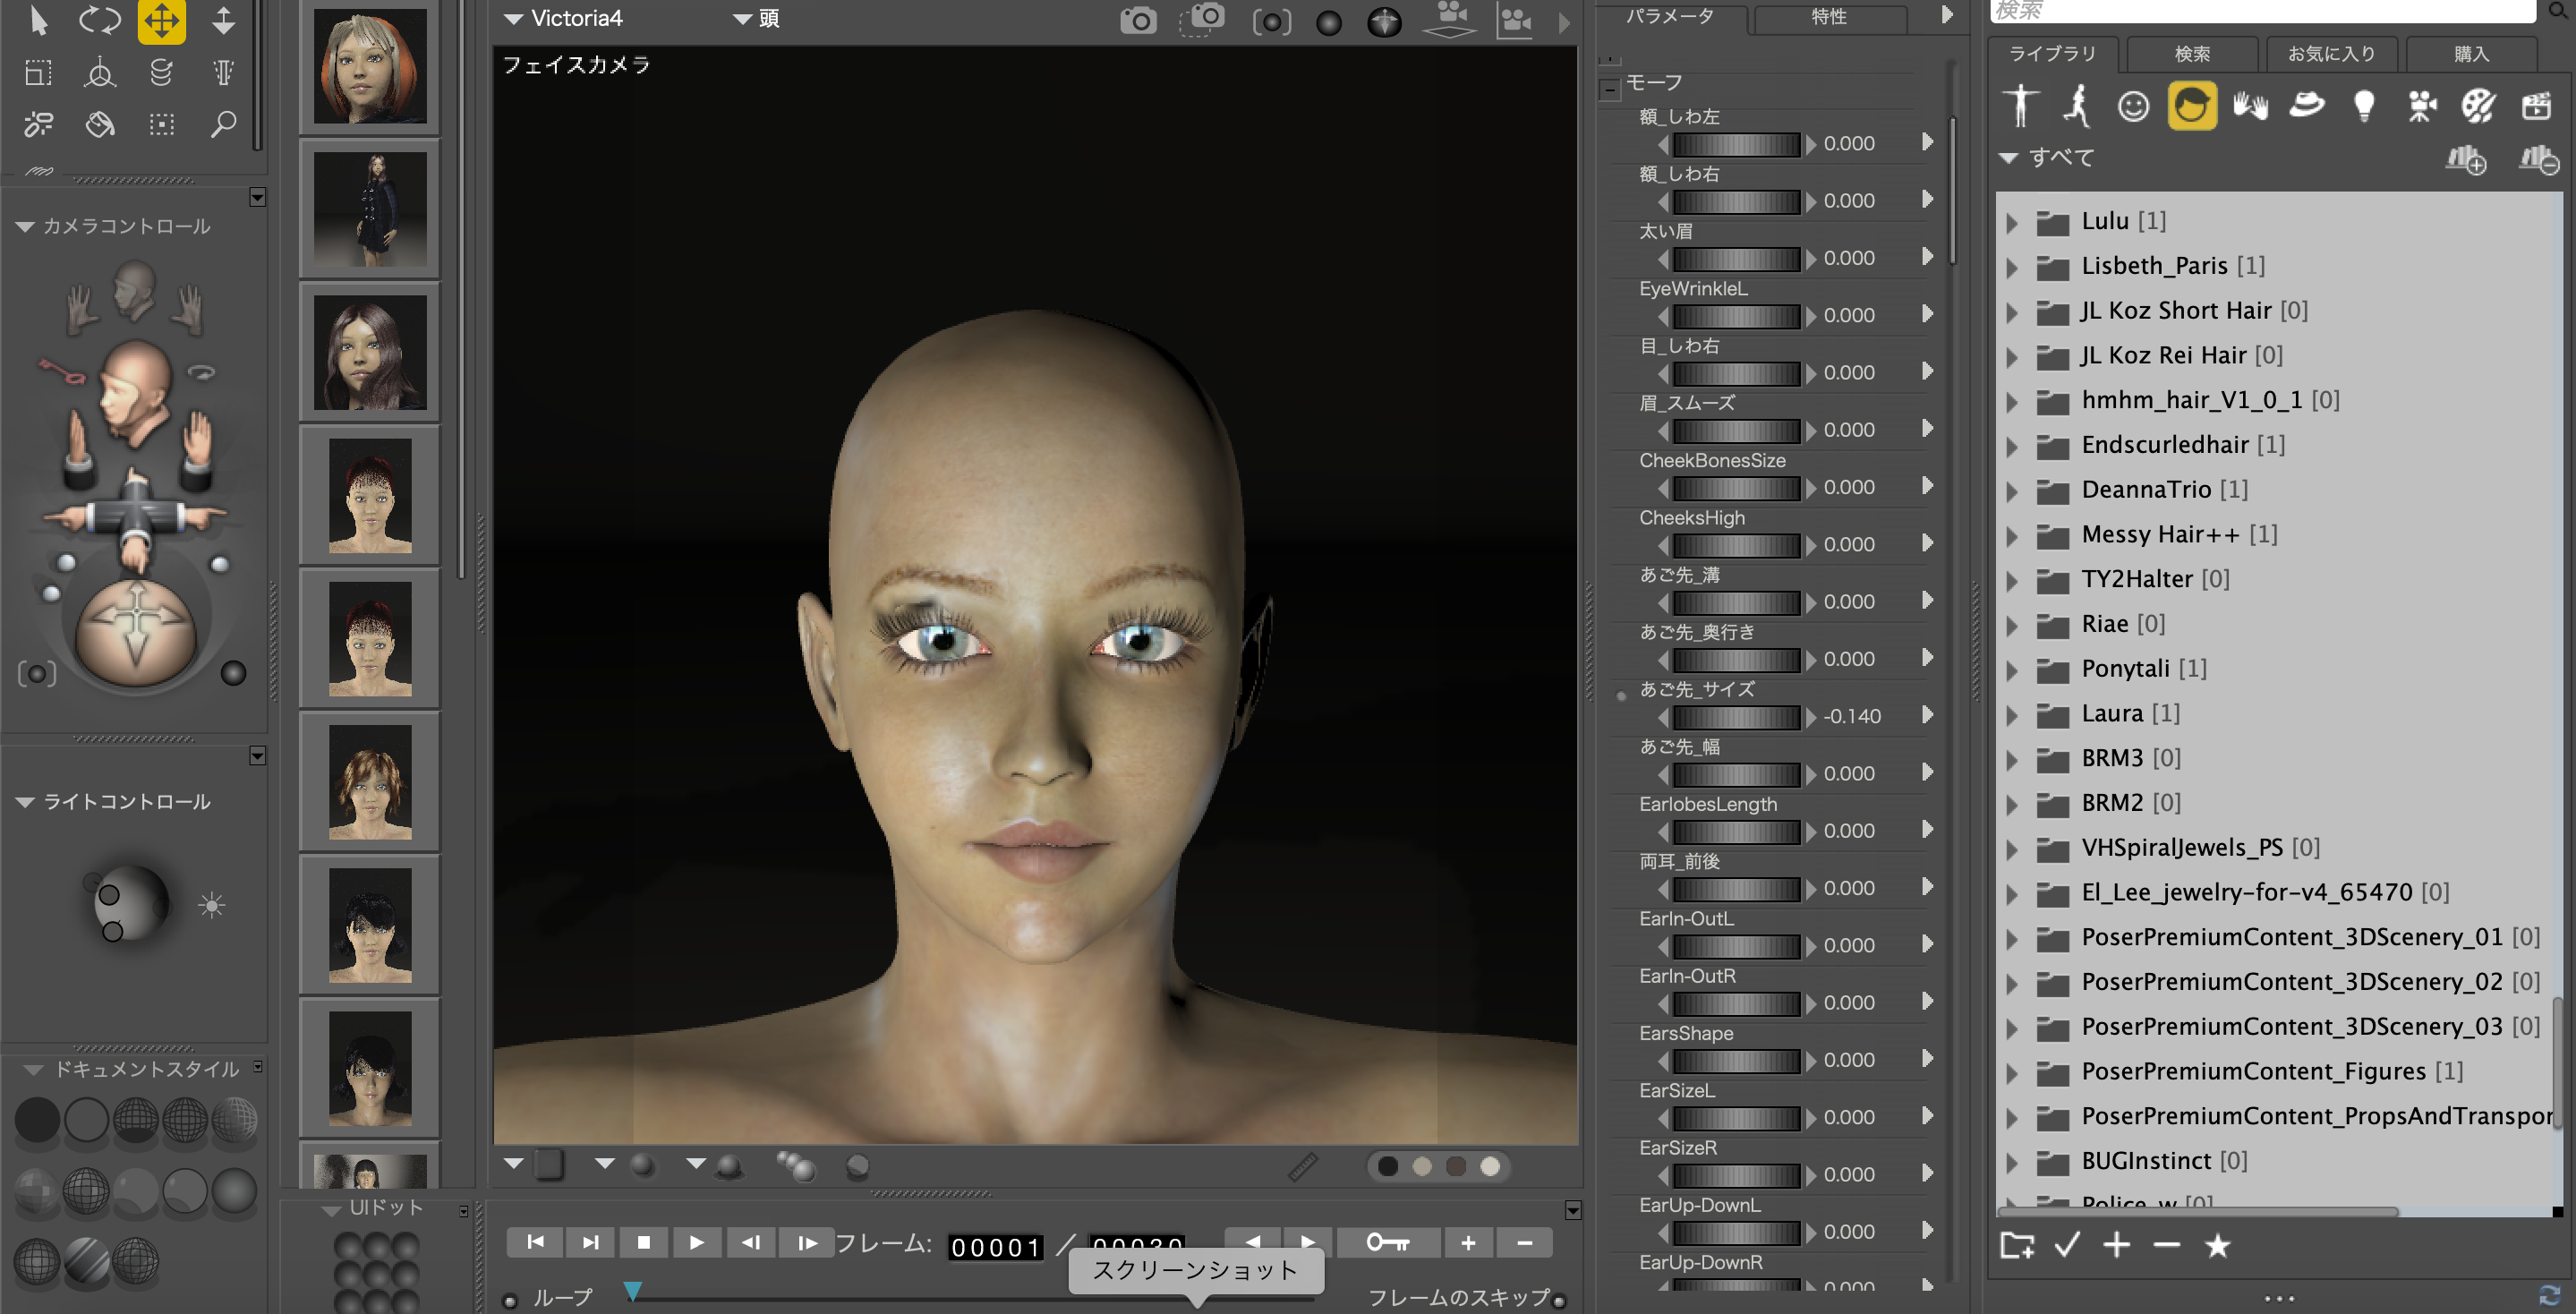The image size is (2576, 1314).
Task: Open the Face expressions category icon
Action: click(x=2133, y=106)
